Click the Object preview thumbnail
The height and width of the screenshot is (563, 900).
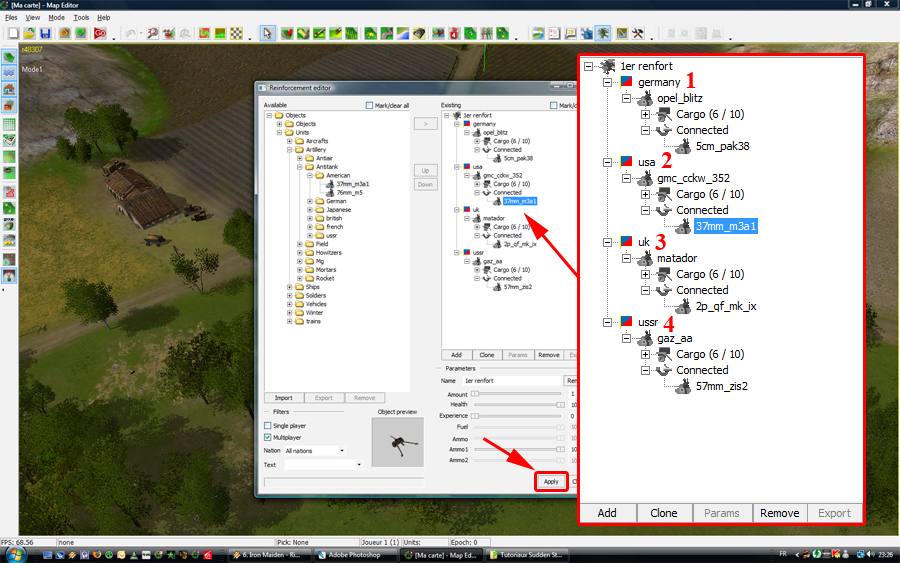[397, 442]
